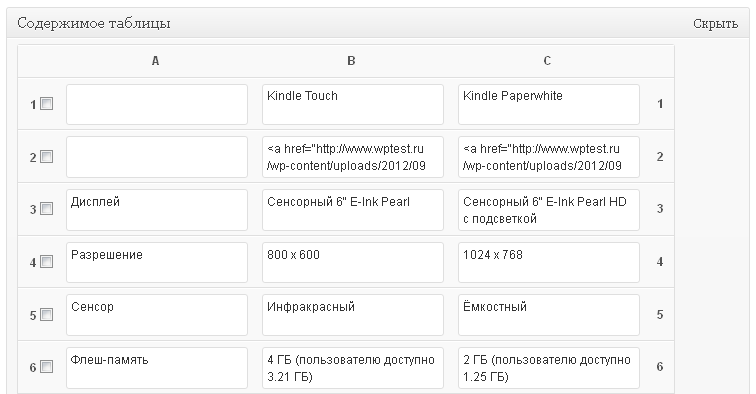The image size is (756, 394).
Task: Click into the Дисплей cell
Action: (157, 210)
